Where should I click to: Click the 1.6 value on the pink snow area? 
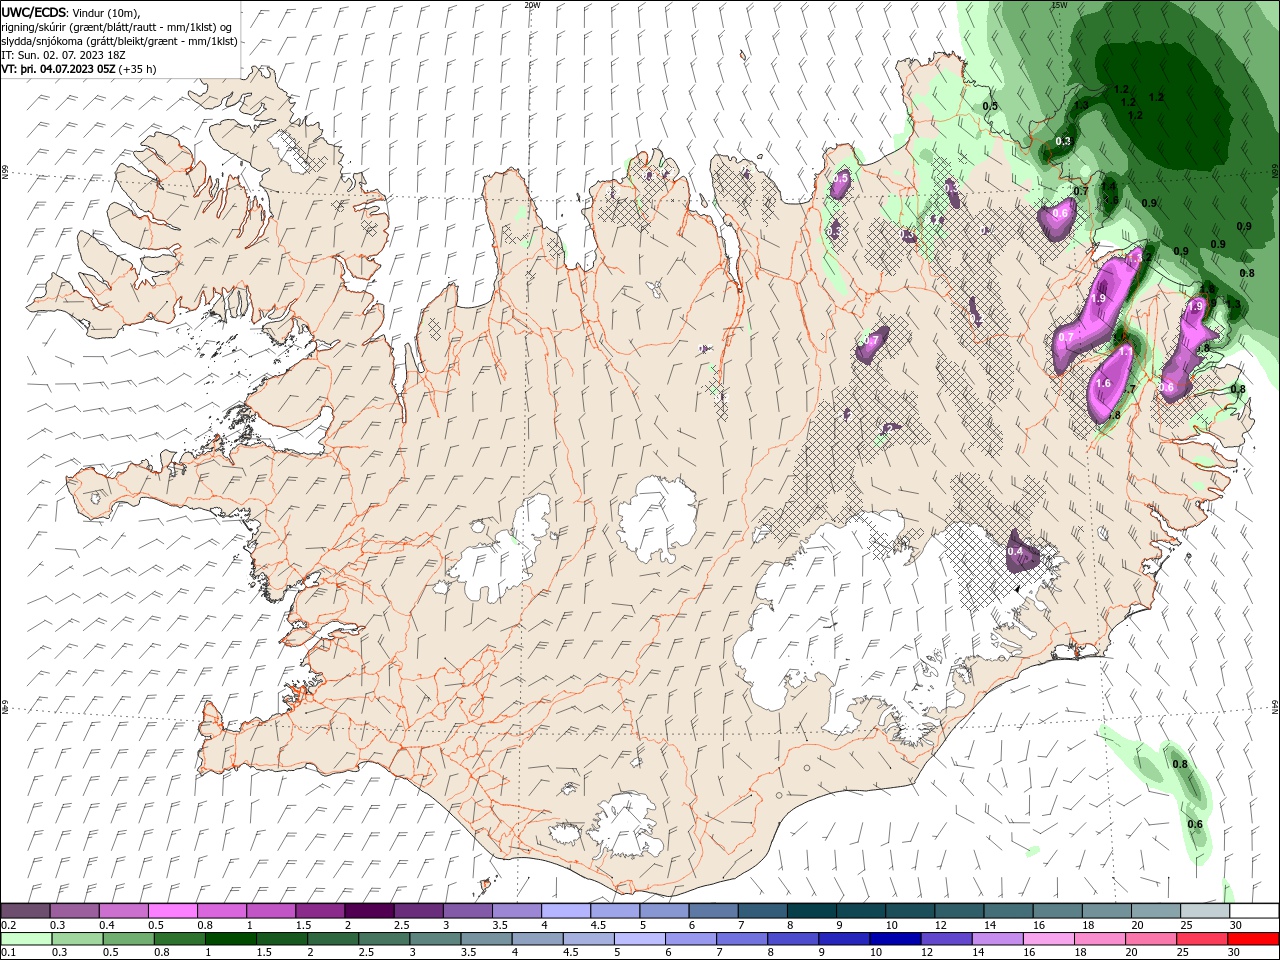(x=1104, y=383)
